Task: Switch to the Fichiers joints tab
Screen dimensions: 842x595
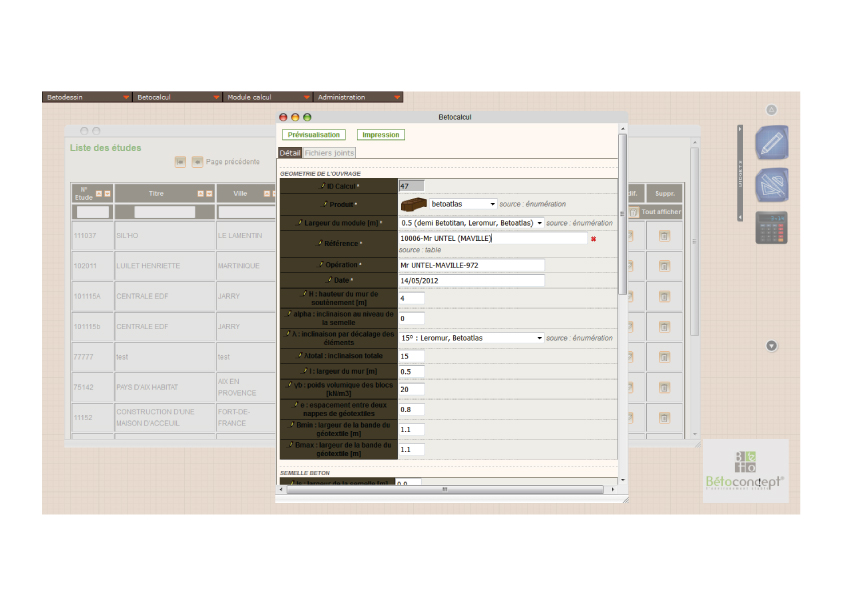Action: pos(329,153)
